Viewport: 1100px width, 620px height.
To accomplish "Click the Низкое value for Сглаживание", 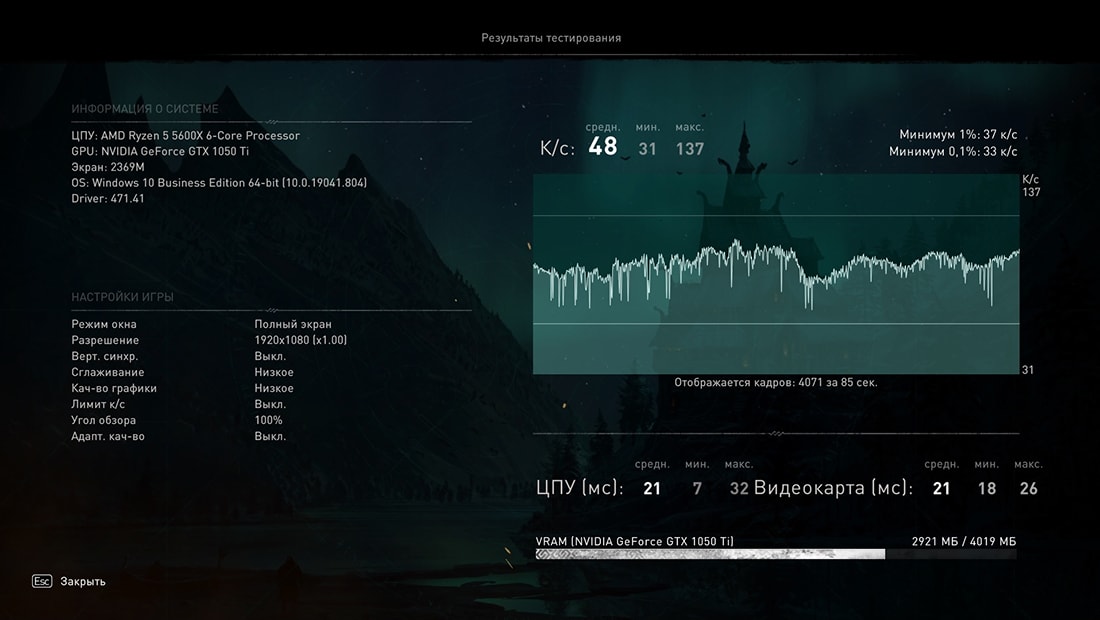I will 274,372.
